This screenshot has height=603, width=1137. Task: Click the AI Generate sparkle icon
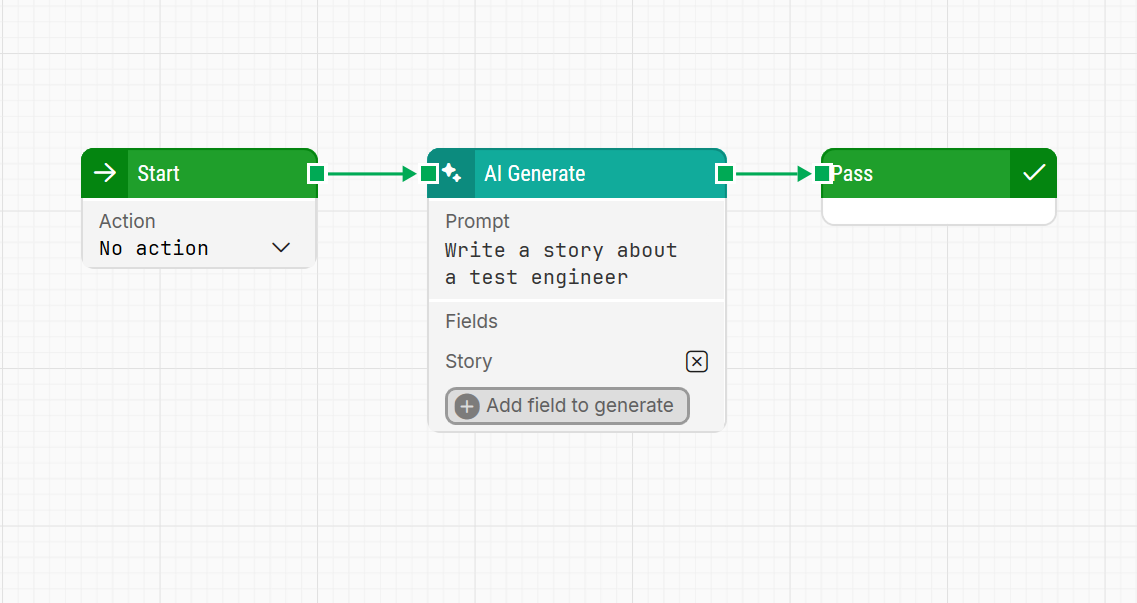452,173
